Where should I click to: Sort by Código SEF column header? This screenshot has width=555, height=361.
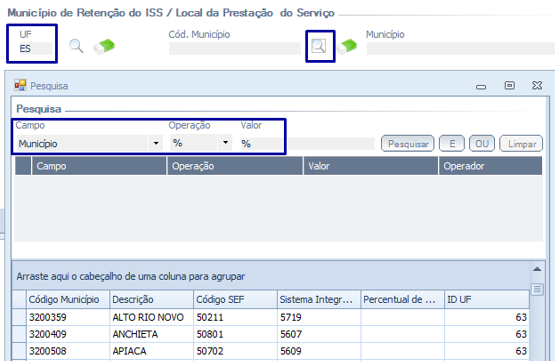(x=235, y=299)
